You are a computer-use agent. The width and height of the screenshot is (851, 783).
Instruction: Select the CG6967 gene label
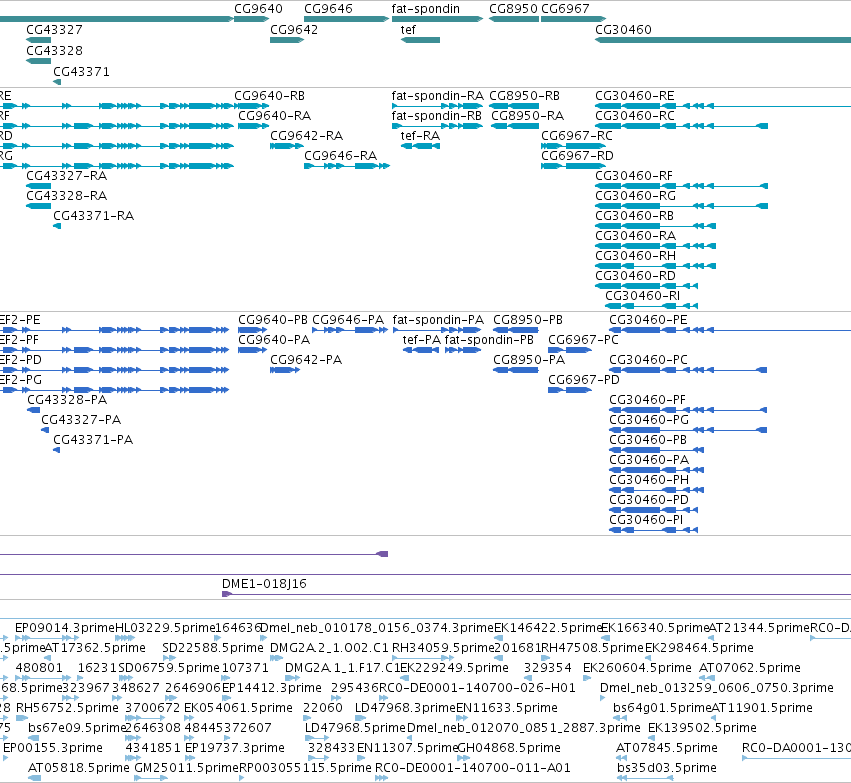point(565,9)
